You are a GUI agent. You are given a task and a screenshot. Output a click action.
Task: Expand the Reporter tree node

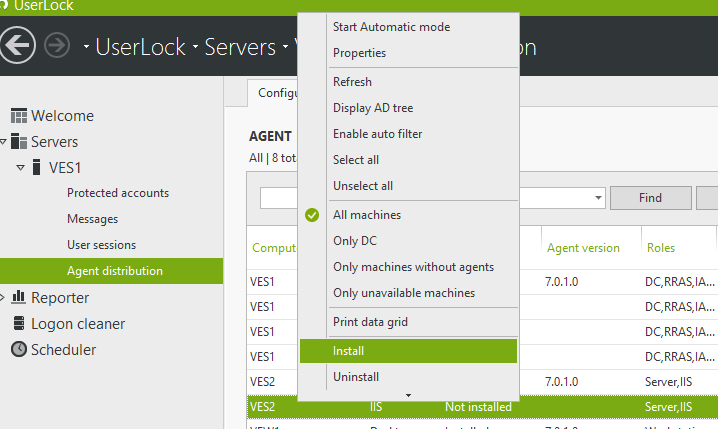tap(2, 298)
